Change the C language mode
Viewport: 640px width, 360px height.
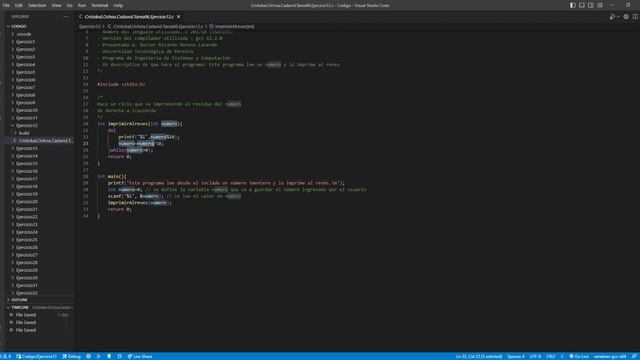coord(562,356)
